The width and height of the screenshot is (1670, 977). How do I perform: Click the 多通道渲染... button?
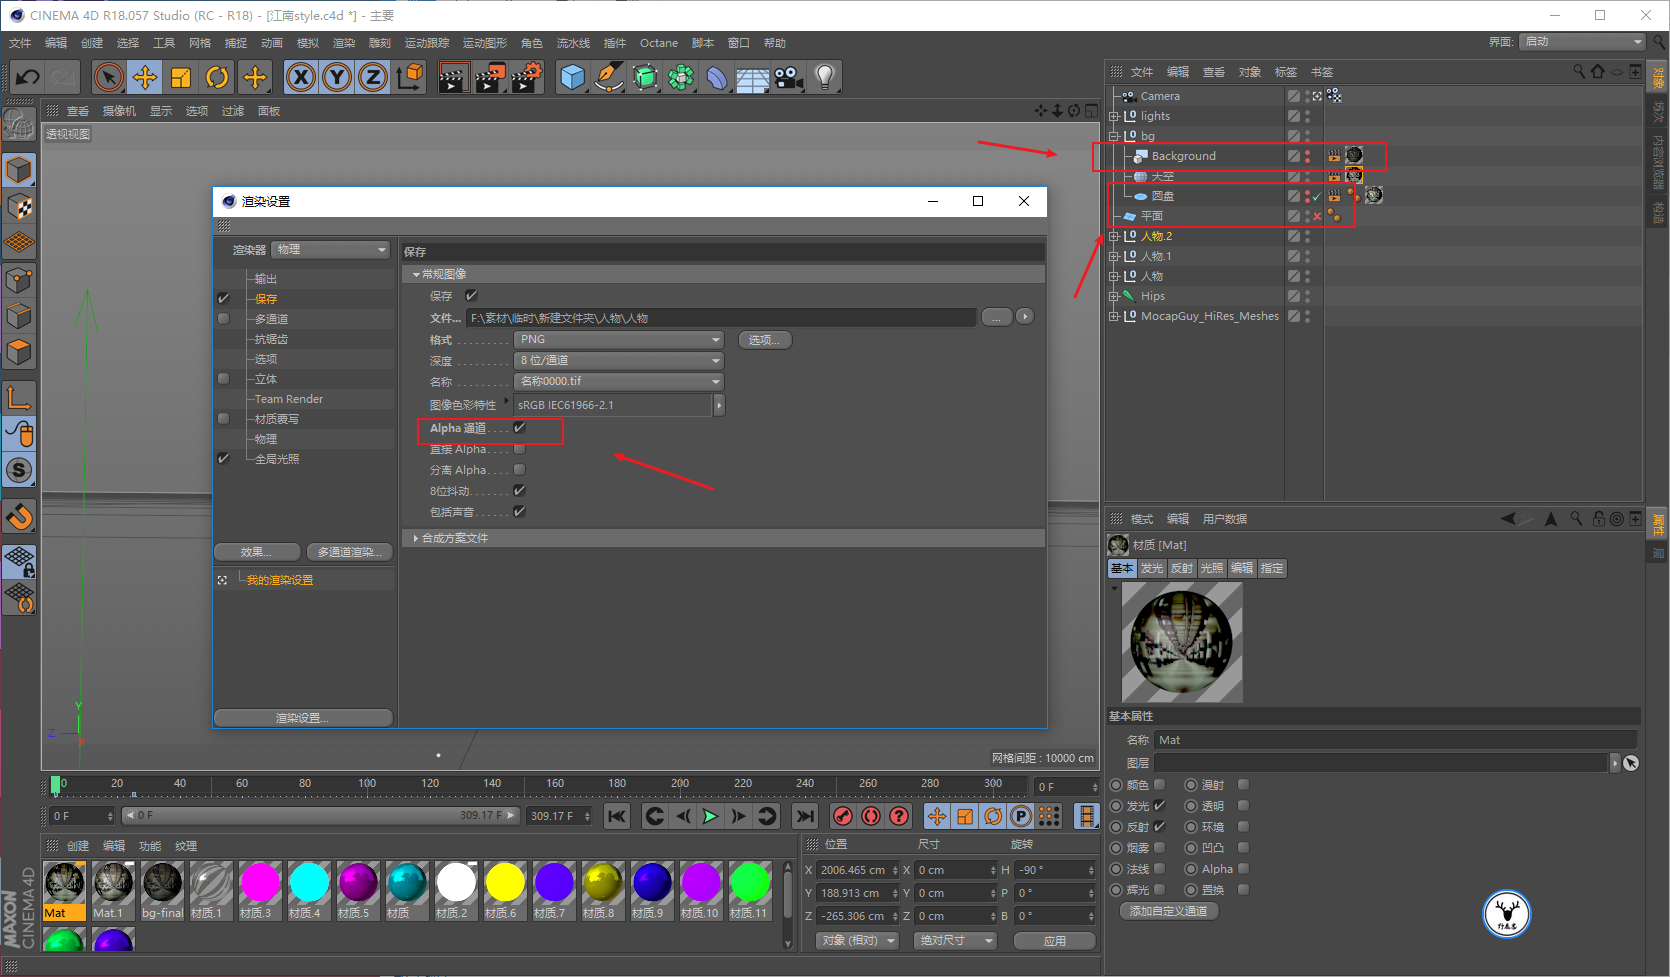coord(350,552)
